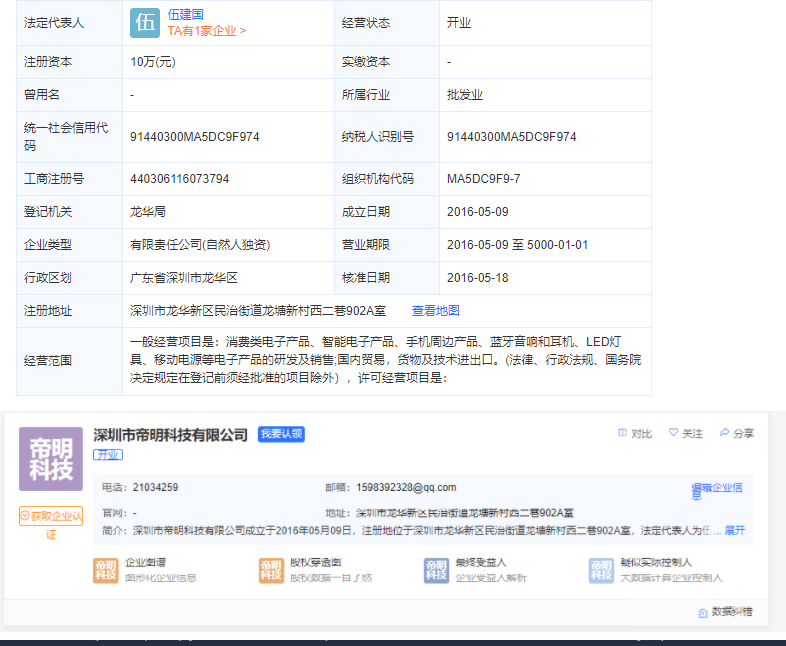Click the 开业 status tag under company name
786x646 pixels.
108,454
